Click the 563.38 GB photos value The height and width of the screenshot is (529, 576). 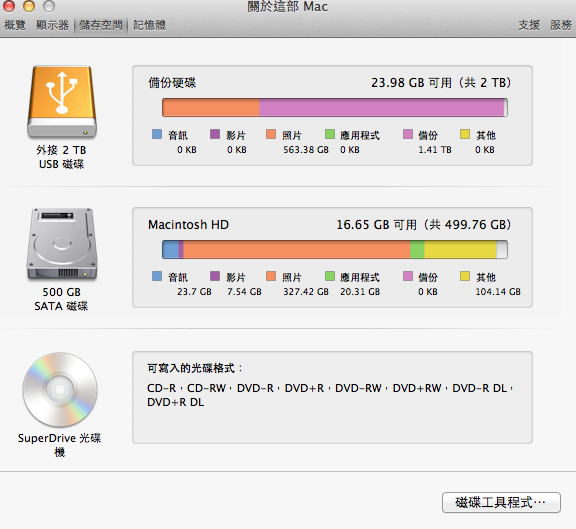tap(306, 150)
